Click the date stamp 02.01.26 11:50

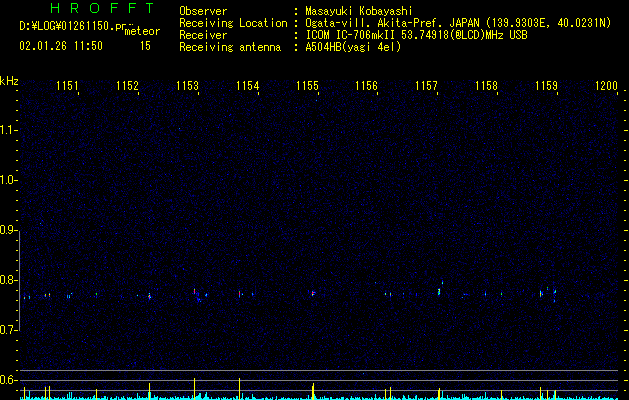coord(61,46)
